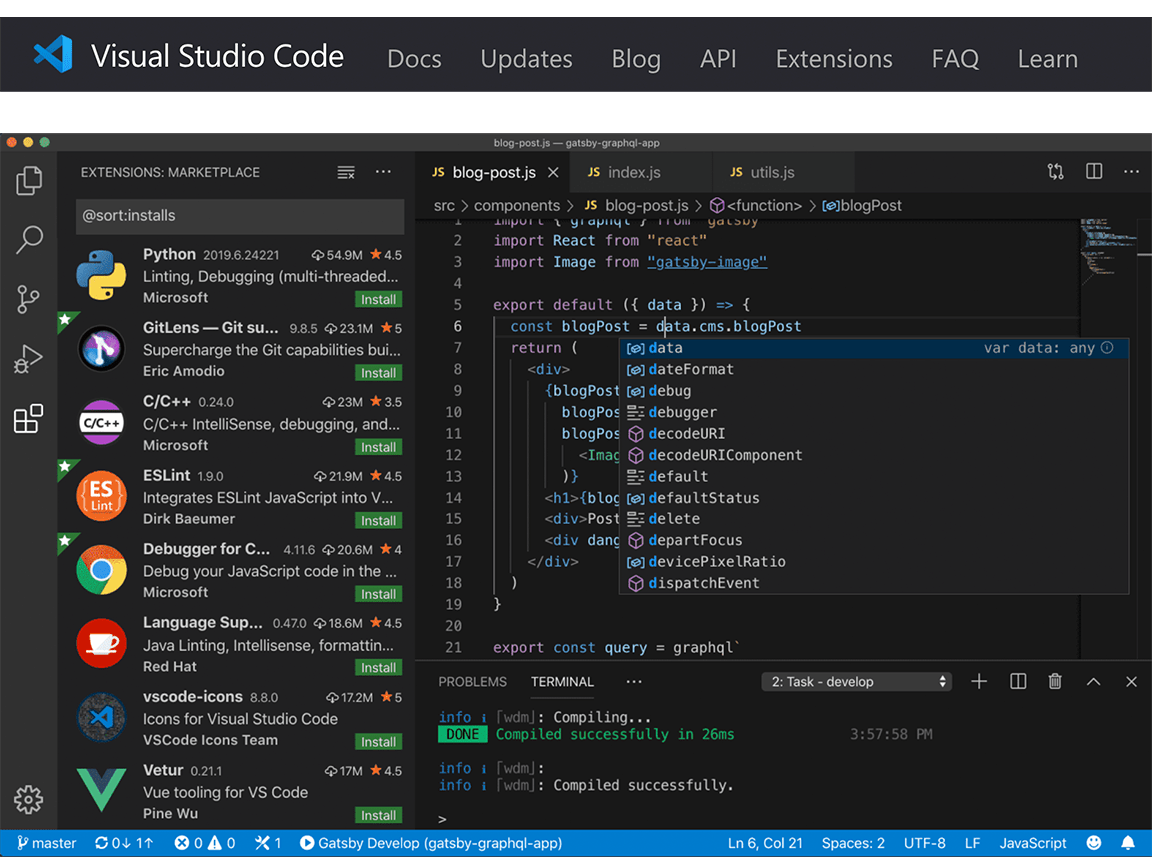The image size is (1152, 864).
Task: Open the Explorer view in the activity bar
Action: [x=29, y=180]
